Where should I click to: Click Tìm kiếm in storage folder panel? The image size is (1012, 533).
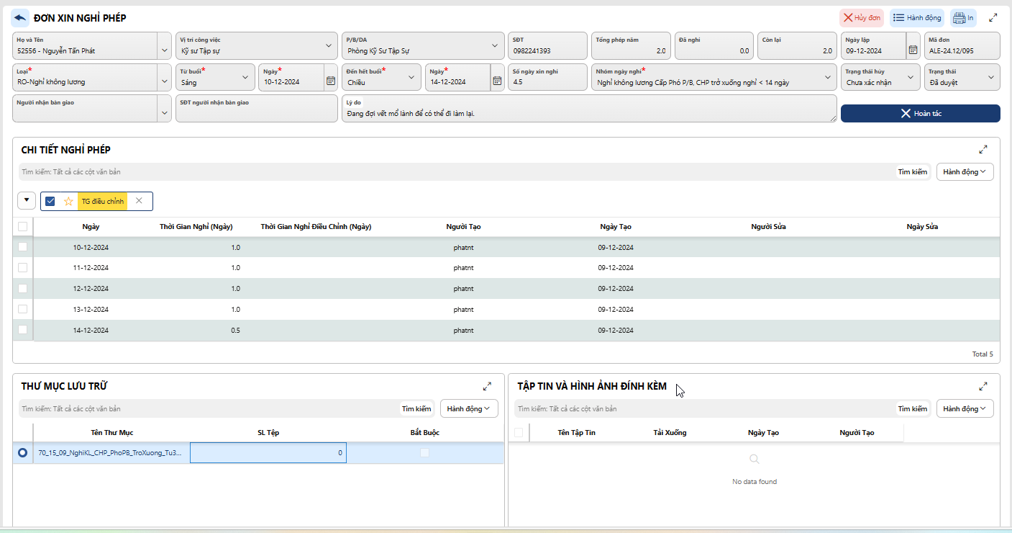(x=416, y=408)
